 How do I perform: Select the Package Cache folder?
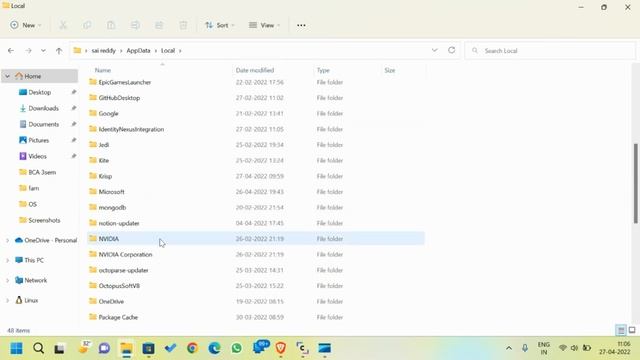click(x=118, y=317)
